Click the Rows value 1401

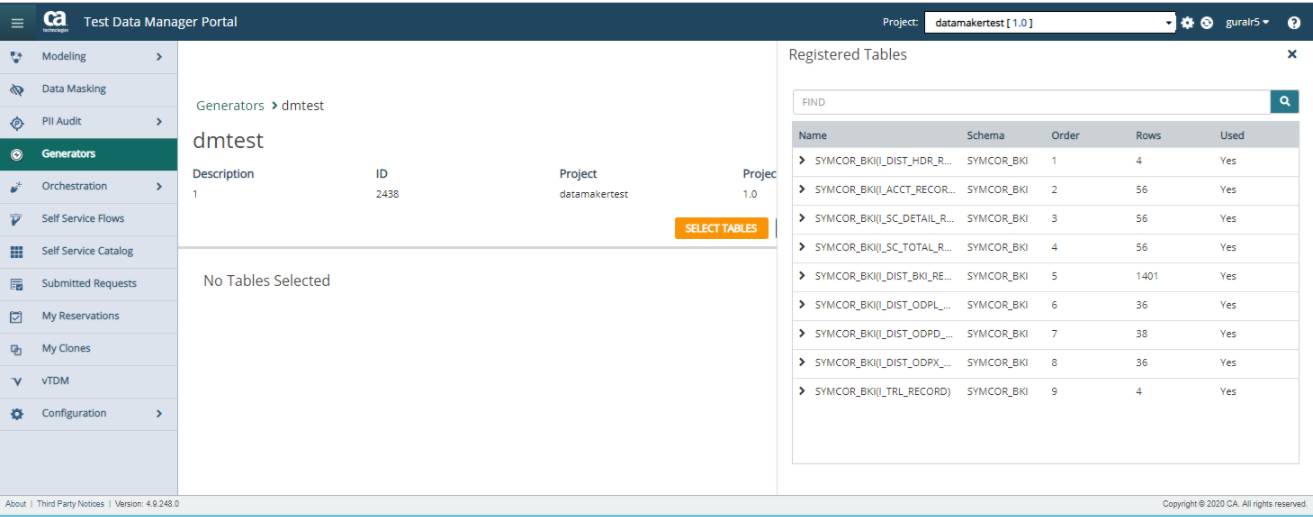(x=1147, y=276)
